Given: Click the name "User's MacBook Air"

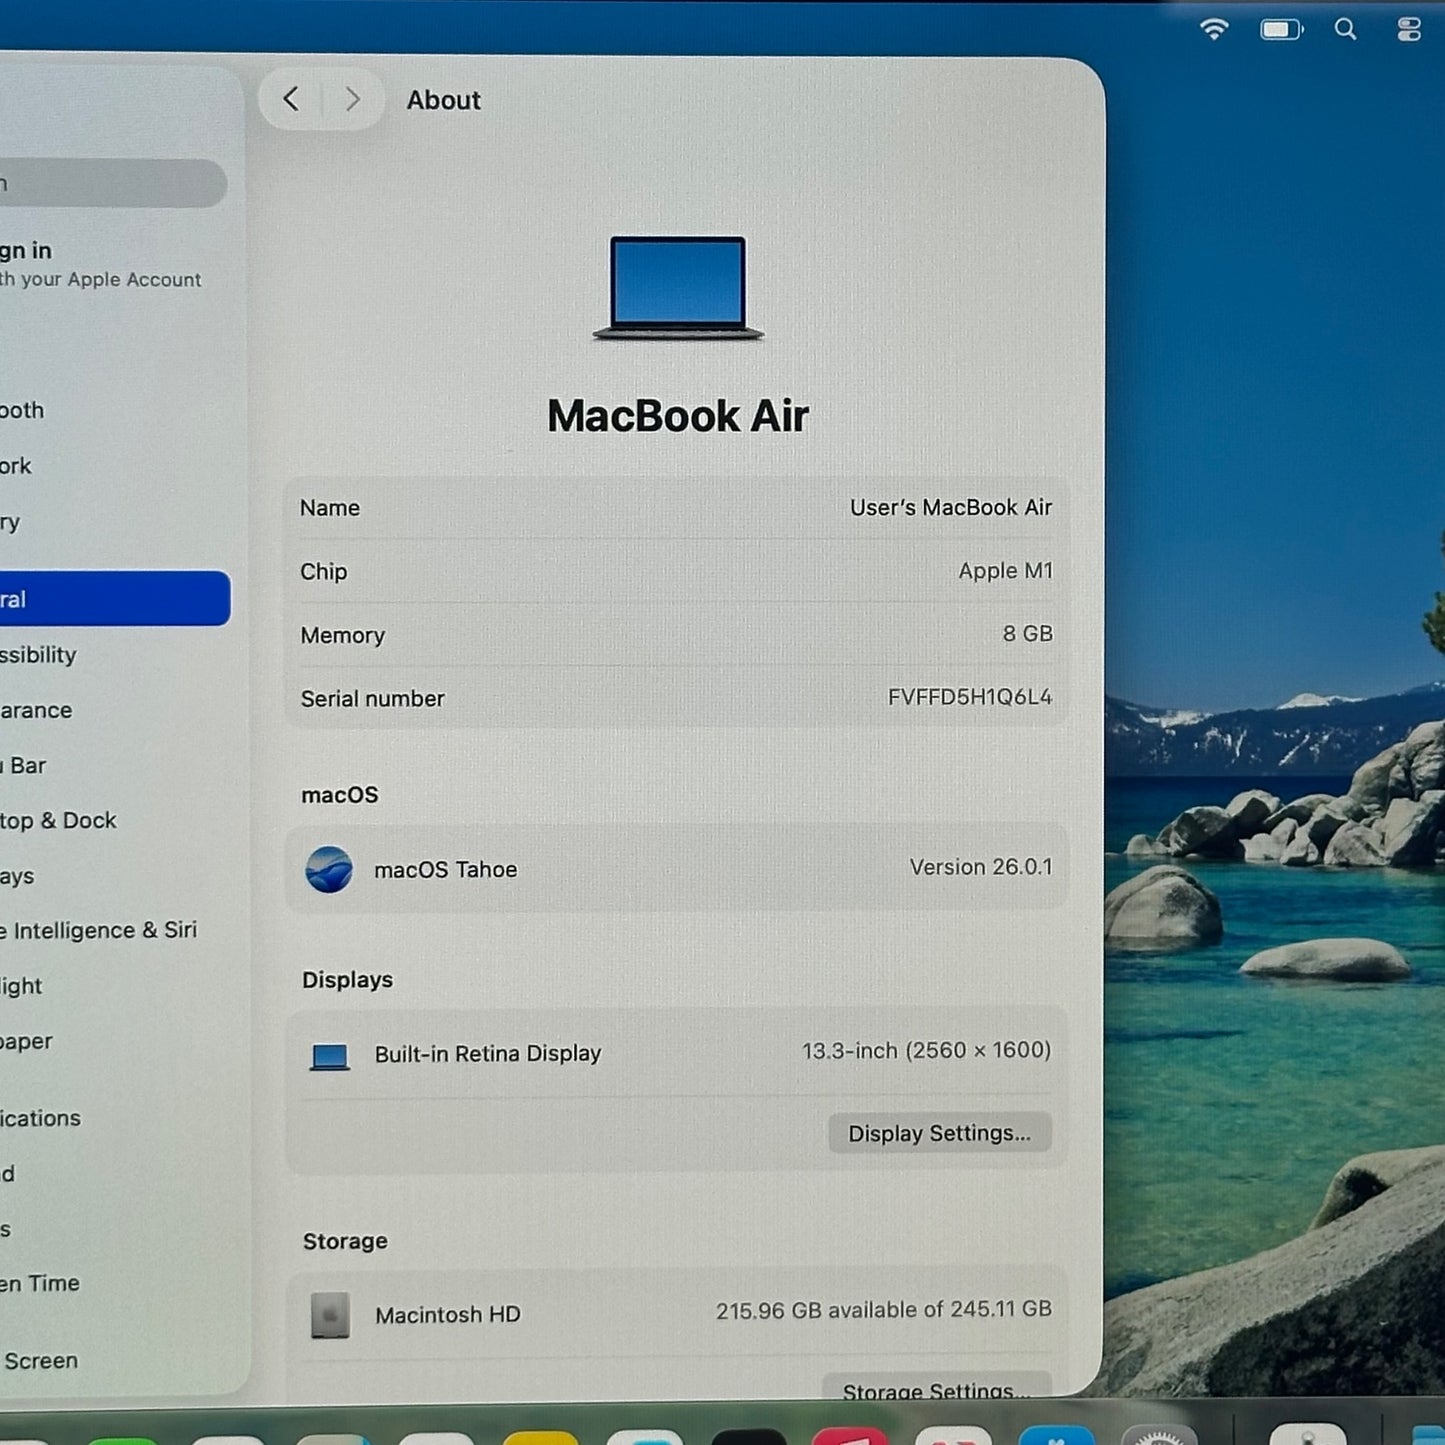Looking at the screenshot, I should (950, 508).
